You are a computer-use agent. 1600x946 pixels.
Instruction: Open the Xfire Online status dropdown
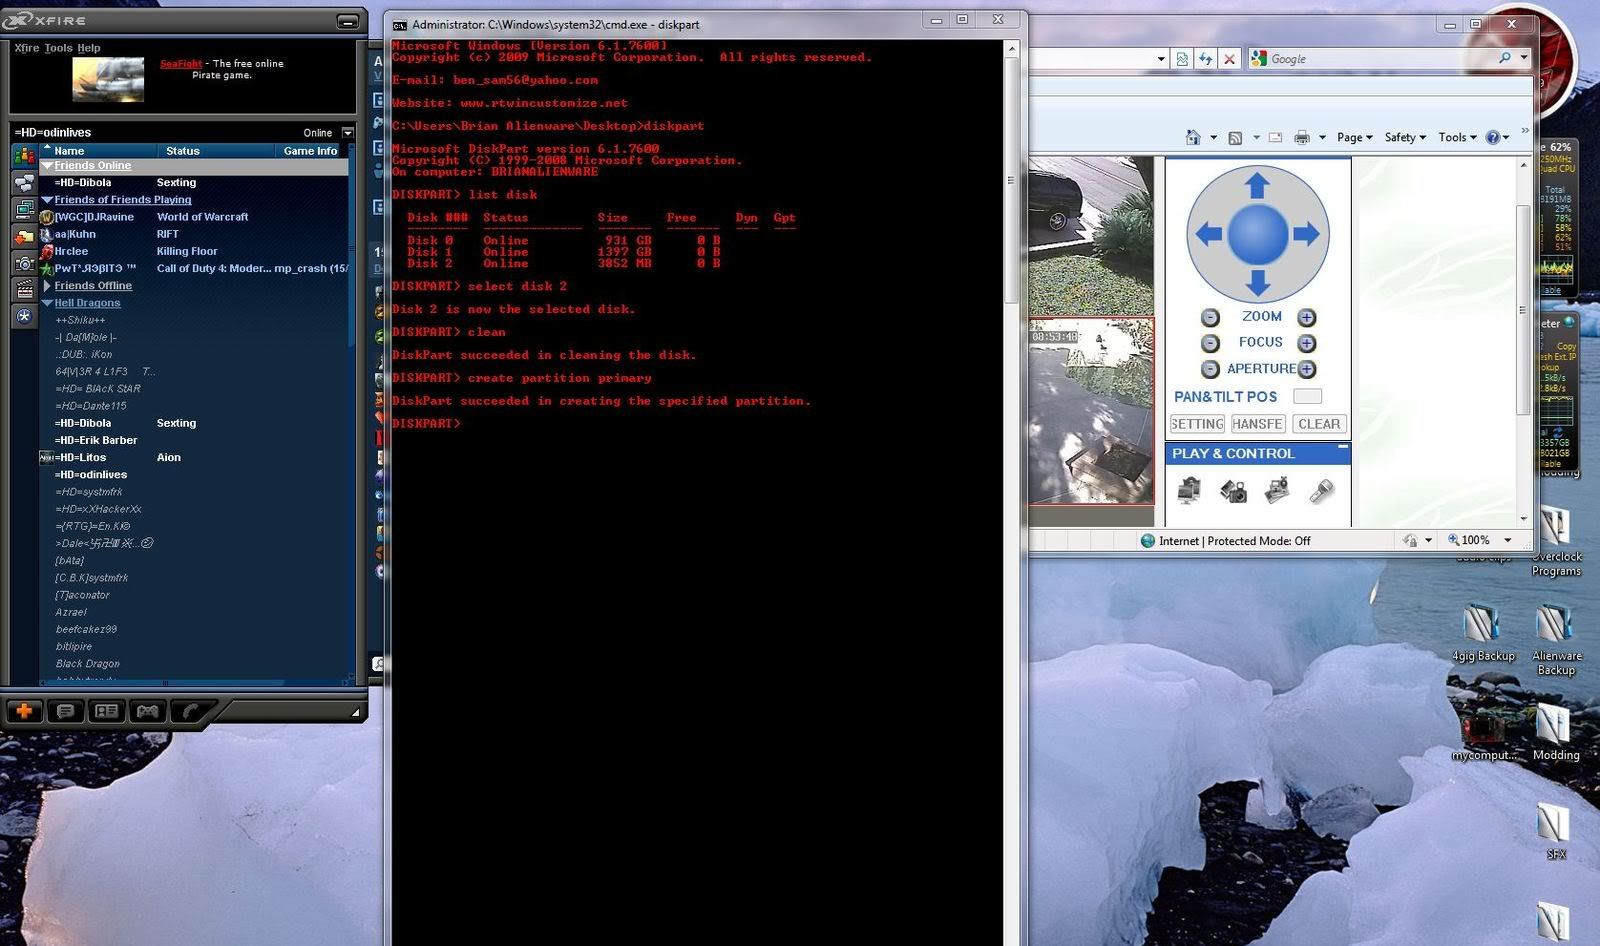pos(348,132)
